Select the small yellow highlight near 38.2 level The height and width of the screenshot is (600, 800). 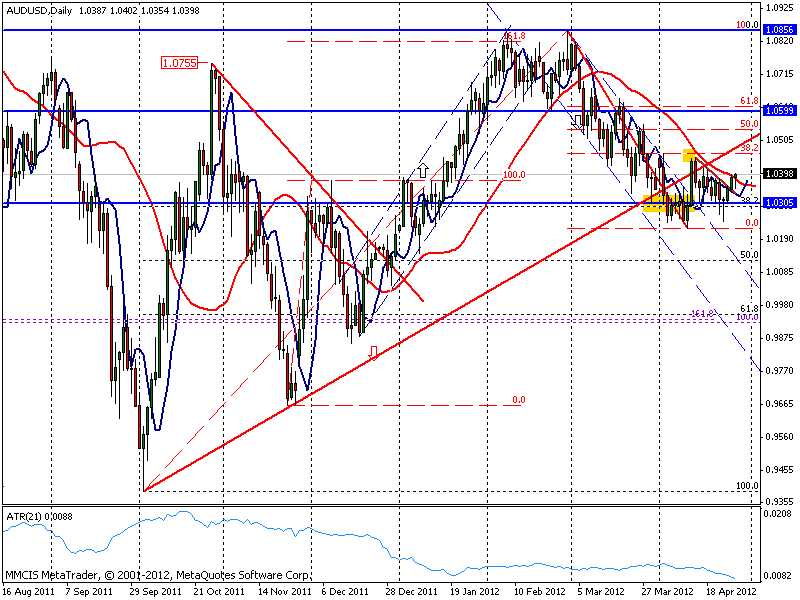(x=689, y=155)
